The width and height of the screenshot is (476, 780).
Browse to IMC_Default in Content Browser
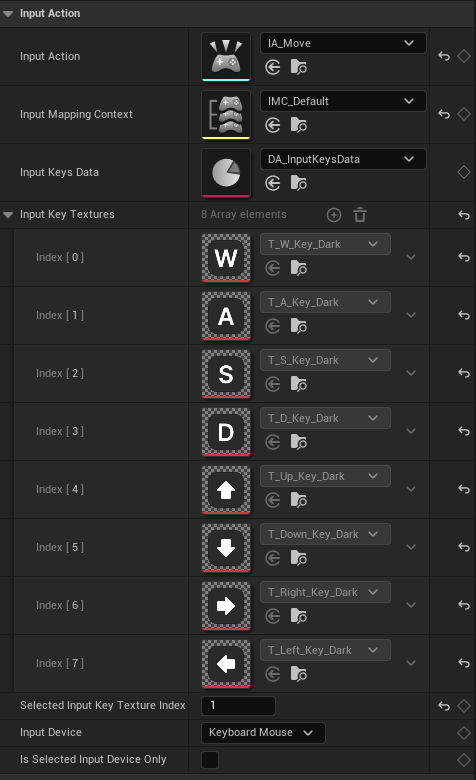point(298,125)
